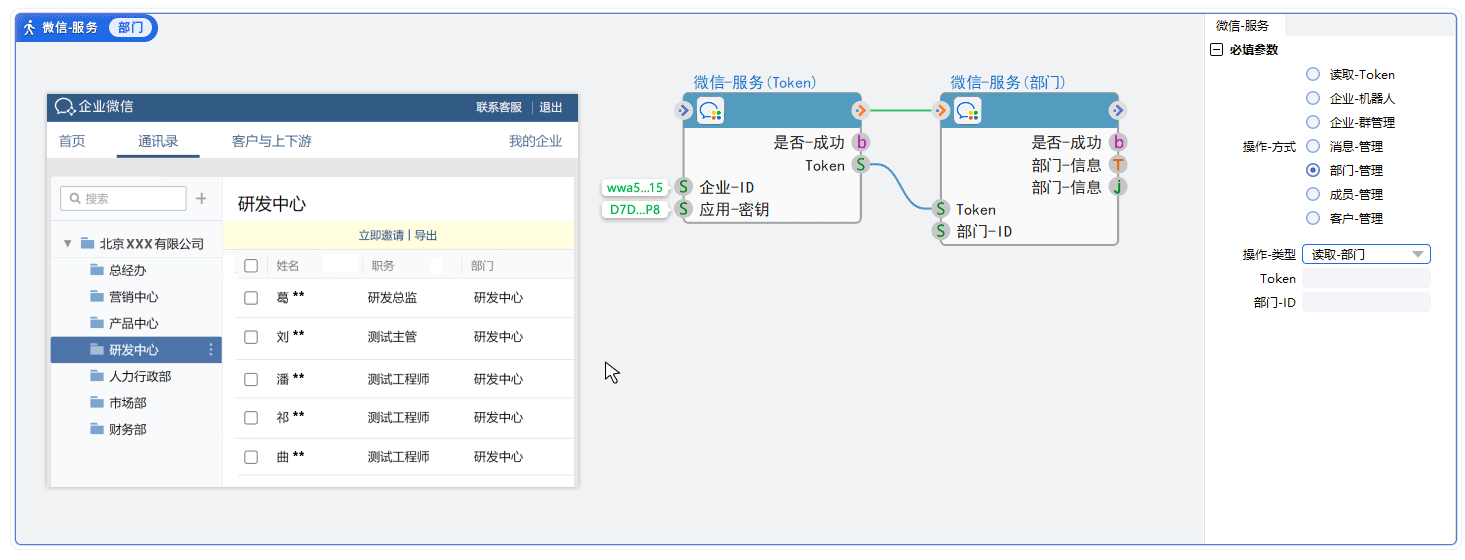Select the 读取-Token radio option
1465x560 pixels.
tap(1313, 75)
